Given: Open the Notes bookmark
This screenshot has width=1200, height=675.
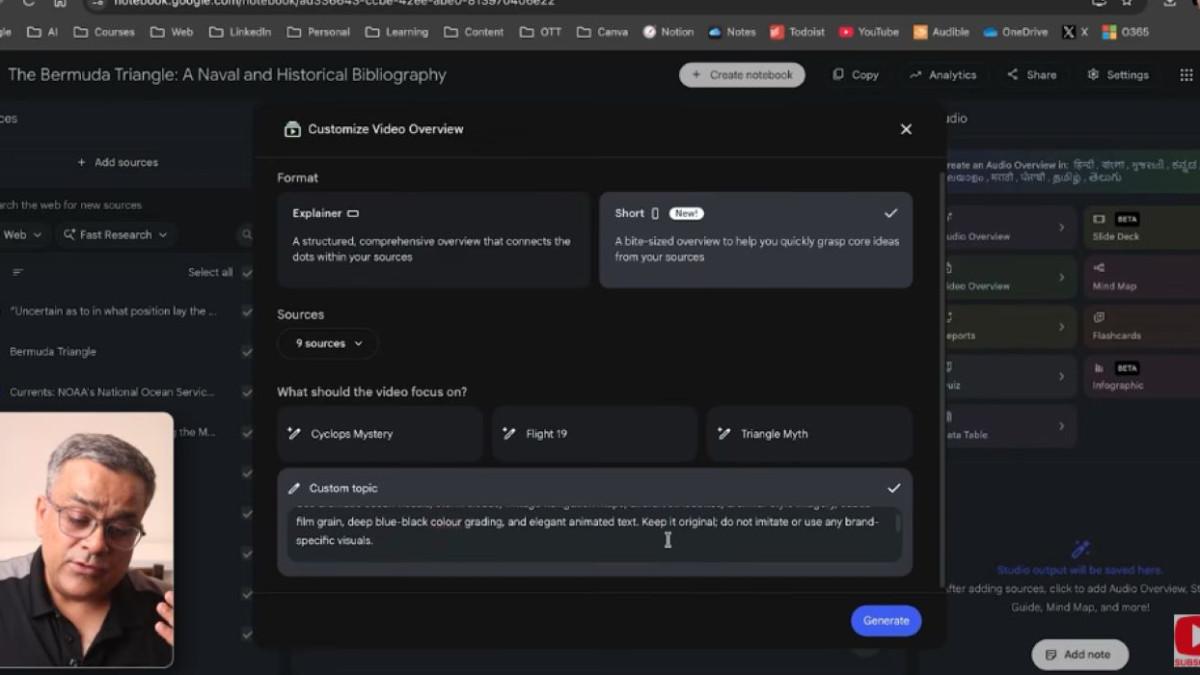Looking at the screenshot, I should 732,32.
